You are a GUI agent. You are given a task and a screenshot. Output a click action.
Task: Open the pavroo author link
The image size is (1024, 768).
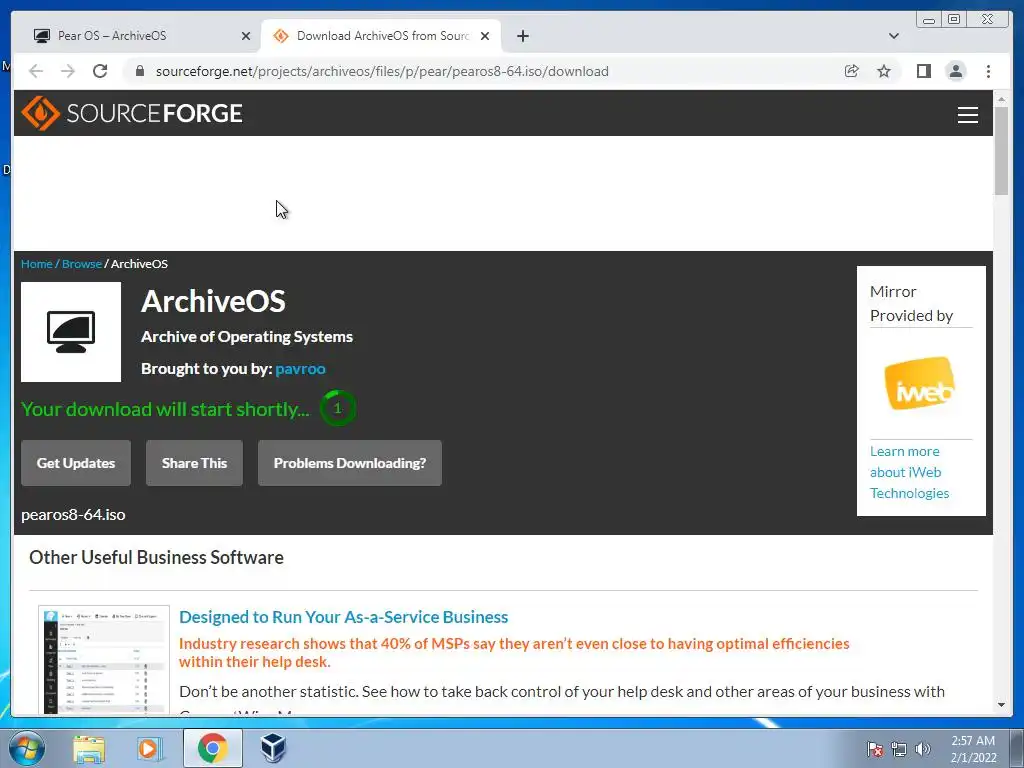pyautogui.click(x=300, y=368)
